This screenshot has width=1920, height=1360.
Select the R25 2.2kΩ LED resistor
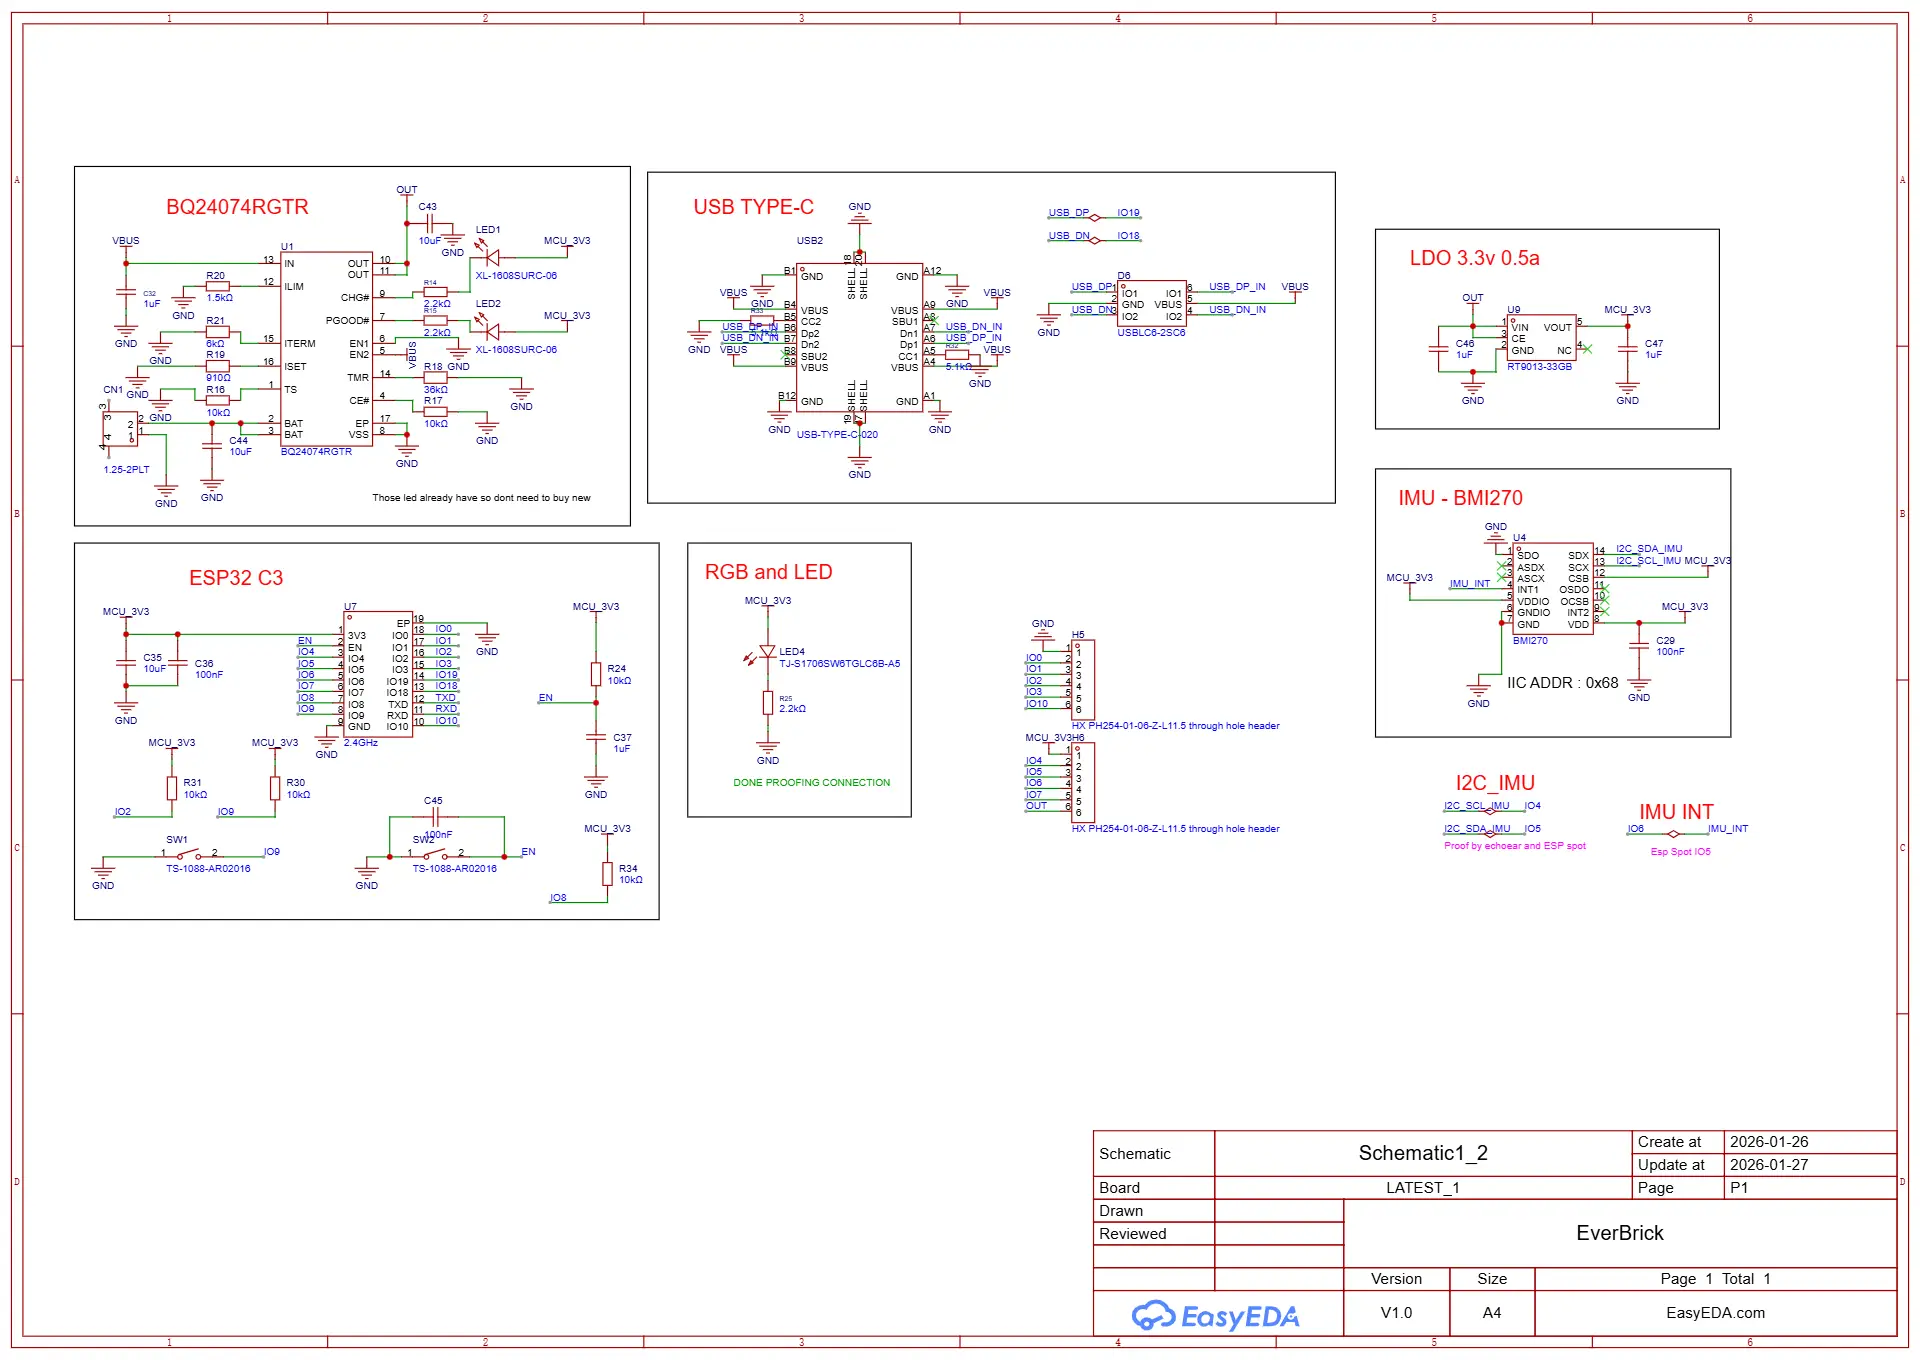coord(768,703)
